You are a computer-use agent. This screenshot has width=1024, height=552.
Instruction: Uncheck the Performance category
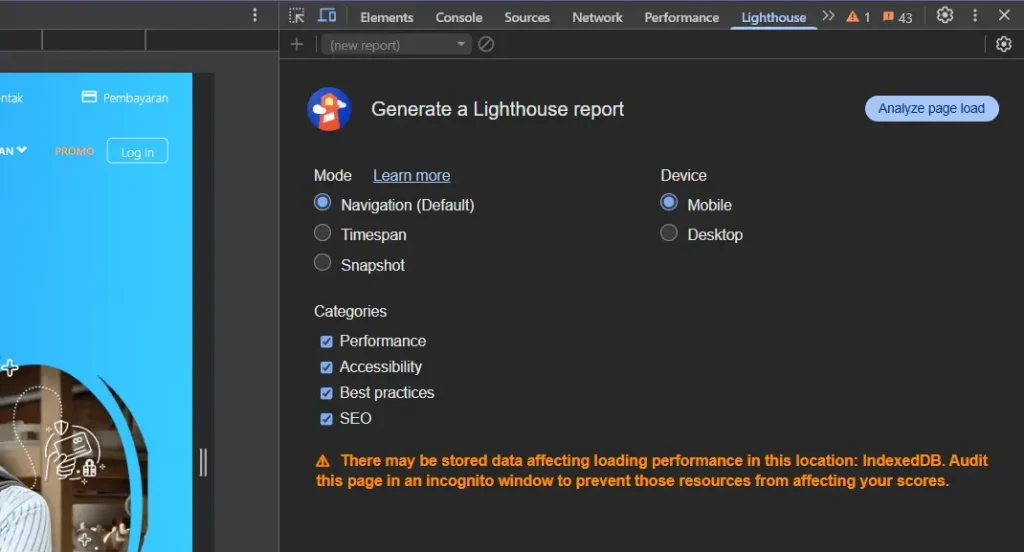[327, 342]
